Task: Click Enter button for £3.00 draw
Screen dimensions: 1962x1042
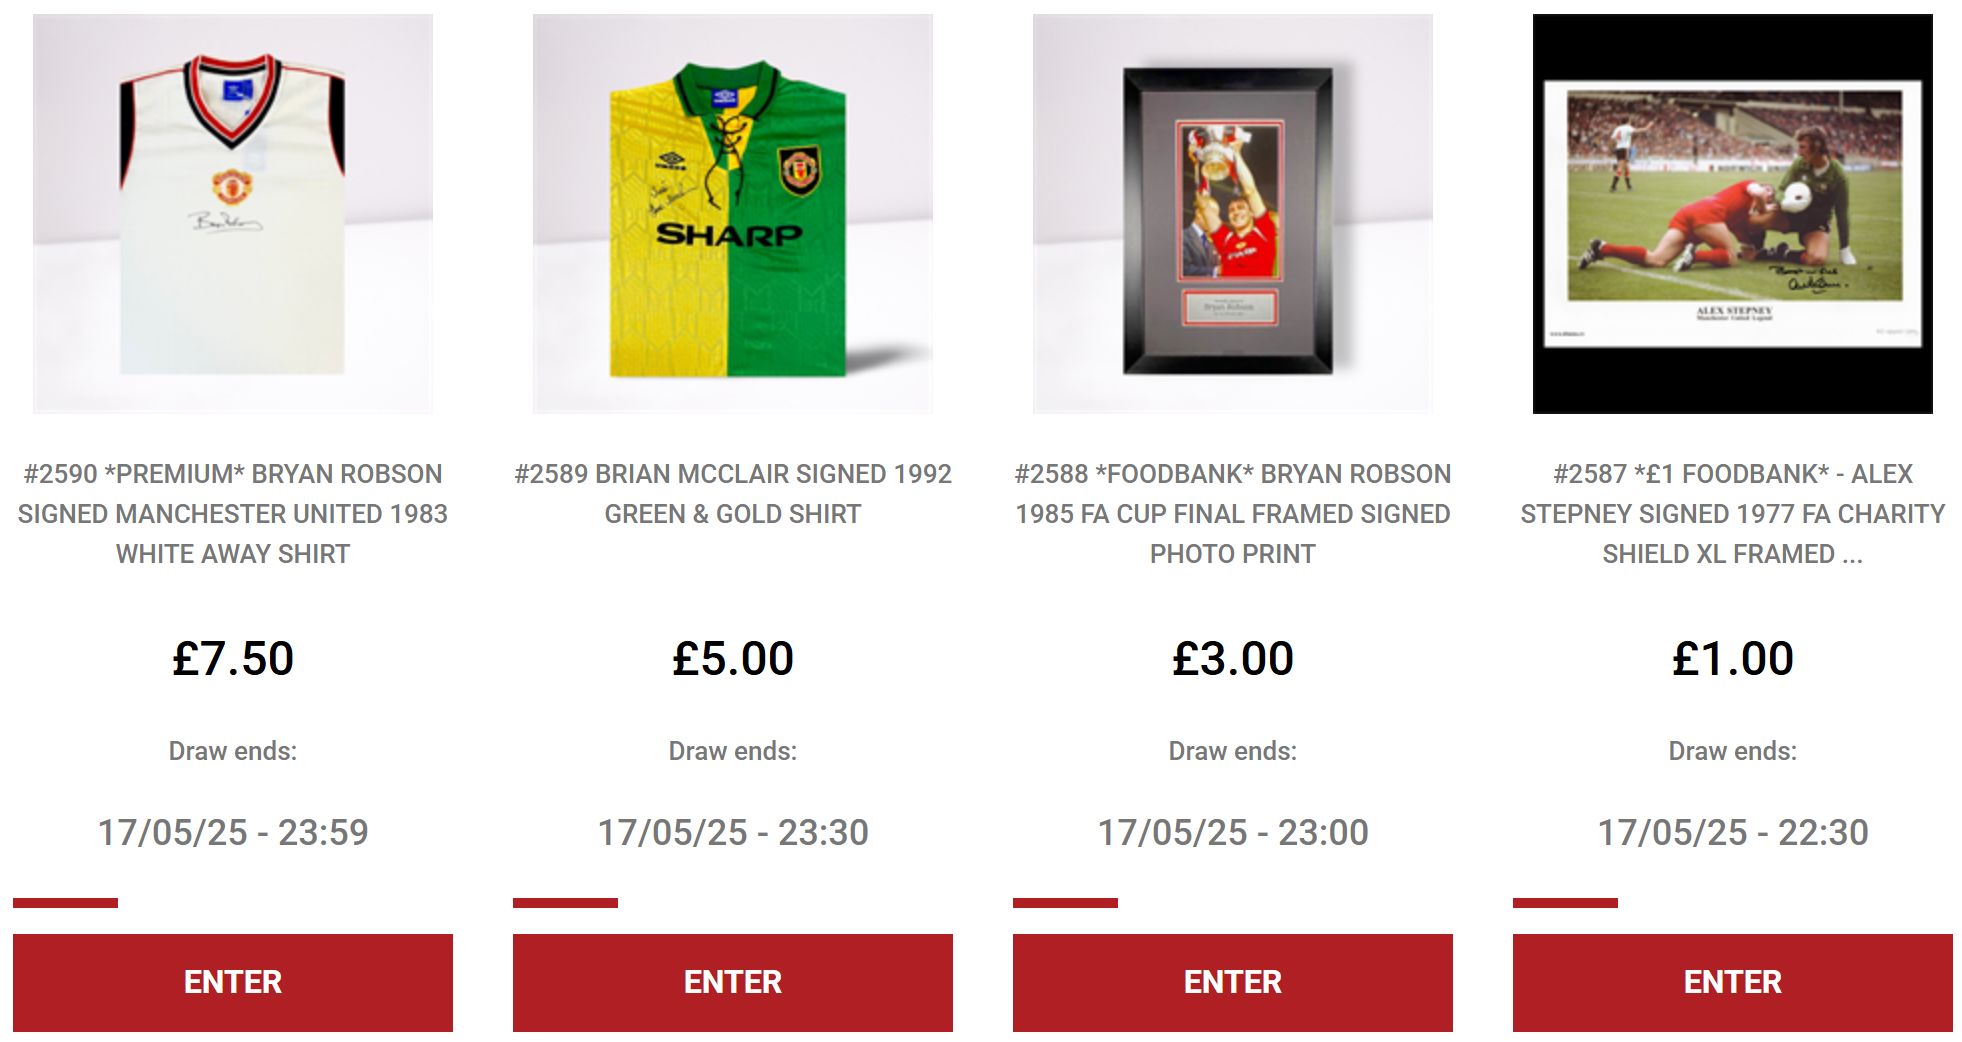Action: point(1232,982)
